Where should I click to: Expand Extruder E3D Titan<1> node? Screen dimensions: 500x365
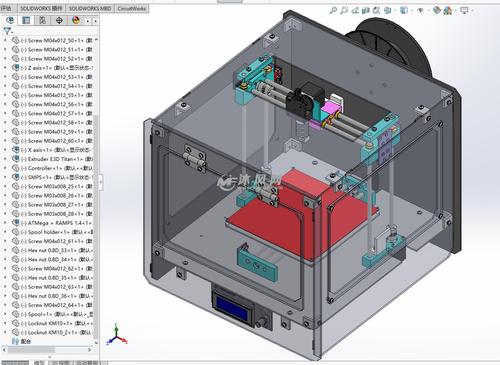pos(5,159)
